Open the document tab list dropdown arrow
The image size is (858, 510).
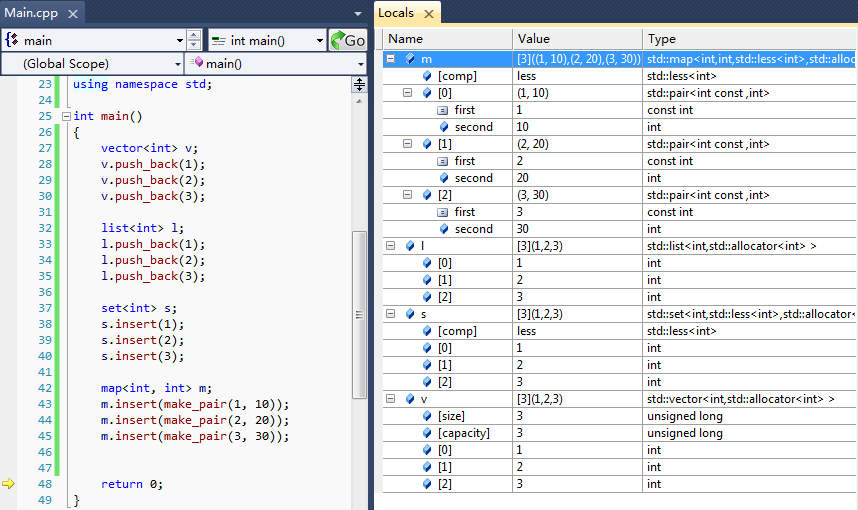point(358,14)
